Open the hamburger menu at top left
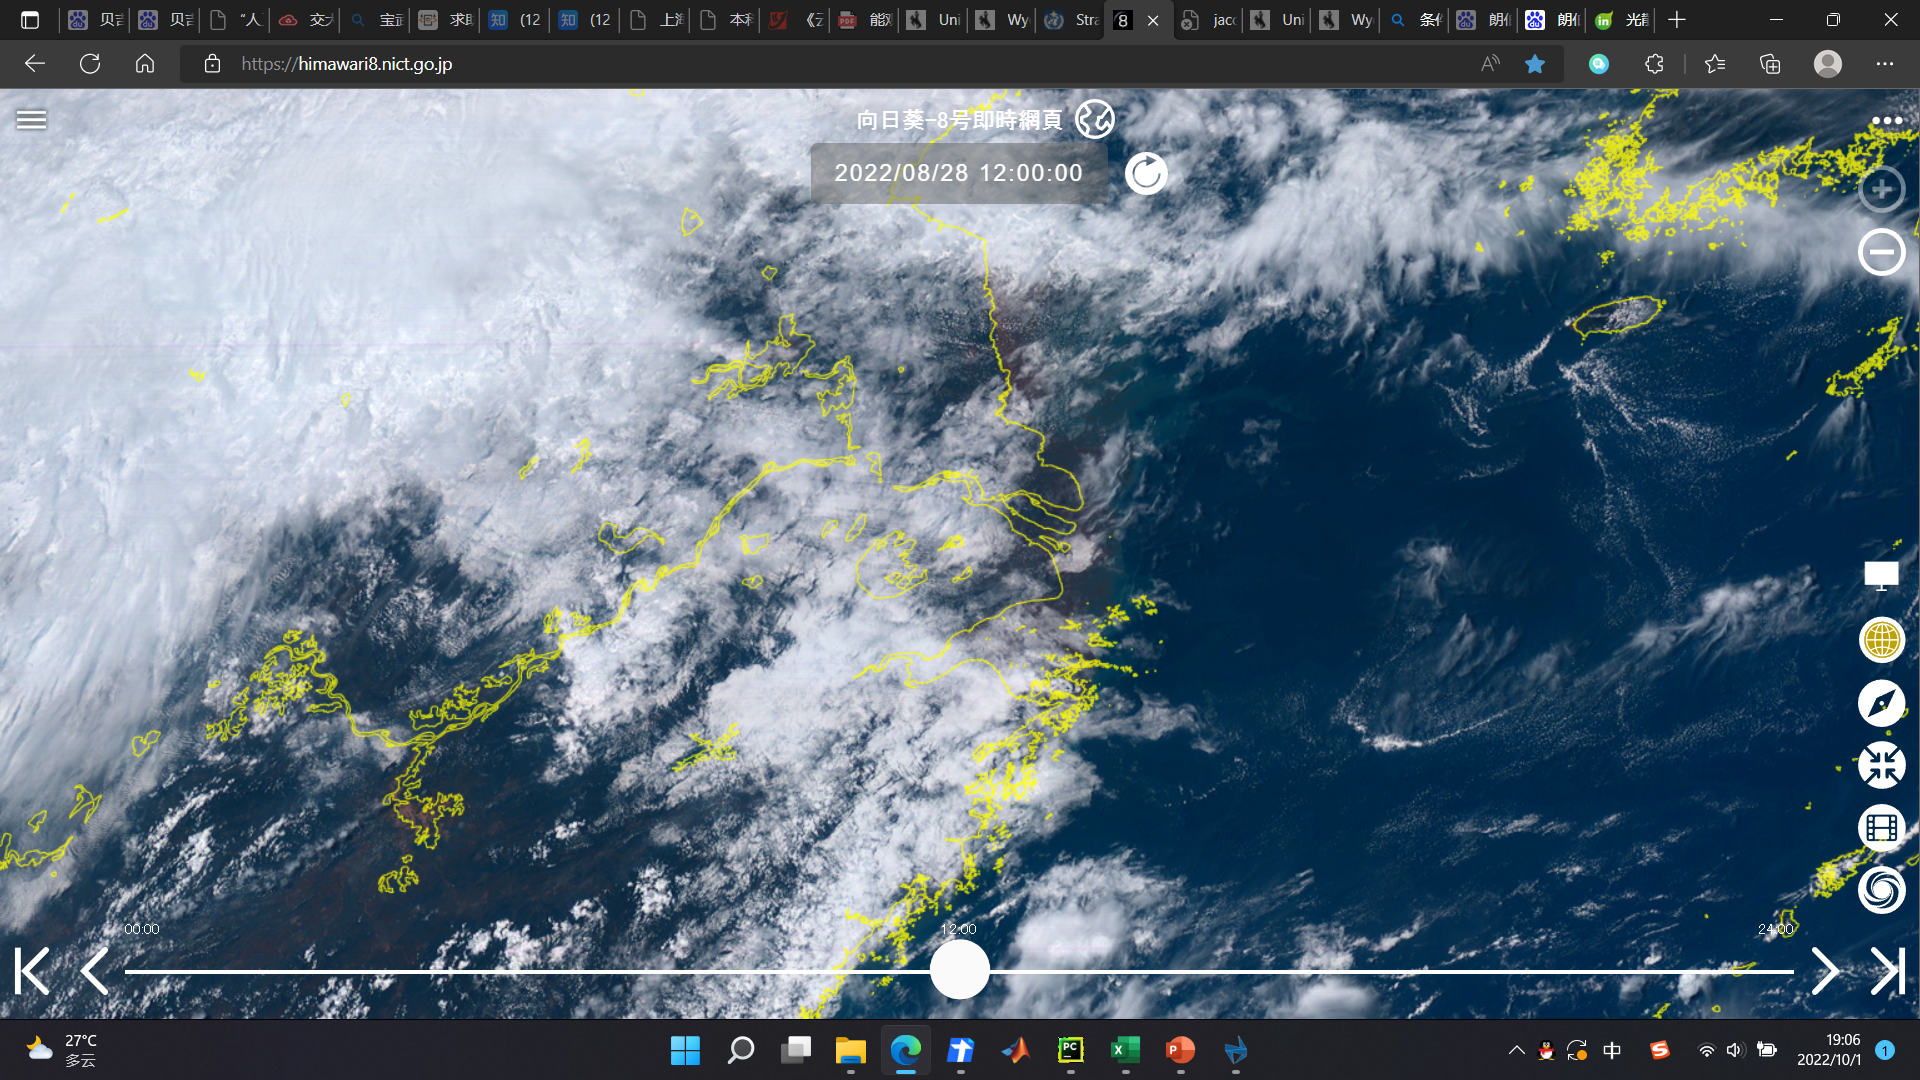Image resolution: width=1920 pixels, height=1080 pixels. point(31,120)
